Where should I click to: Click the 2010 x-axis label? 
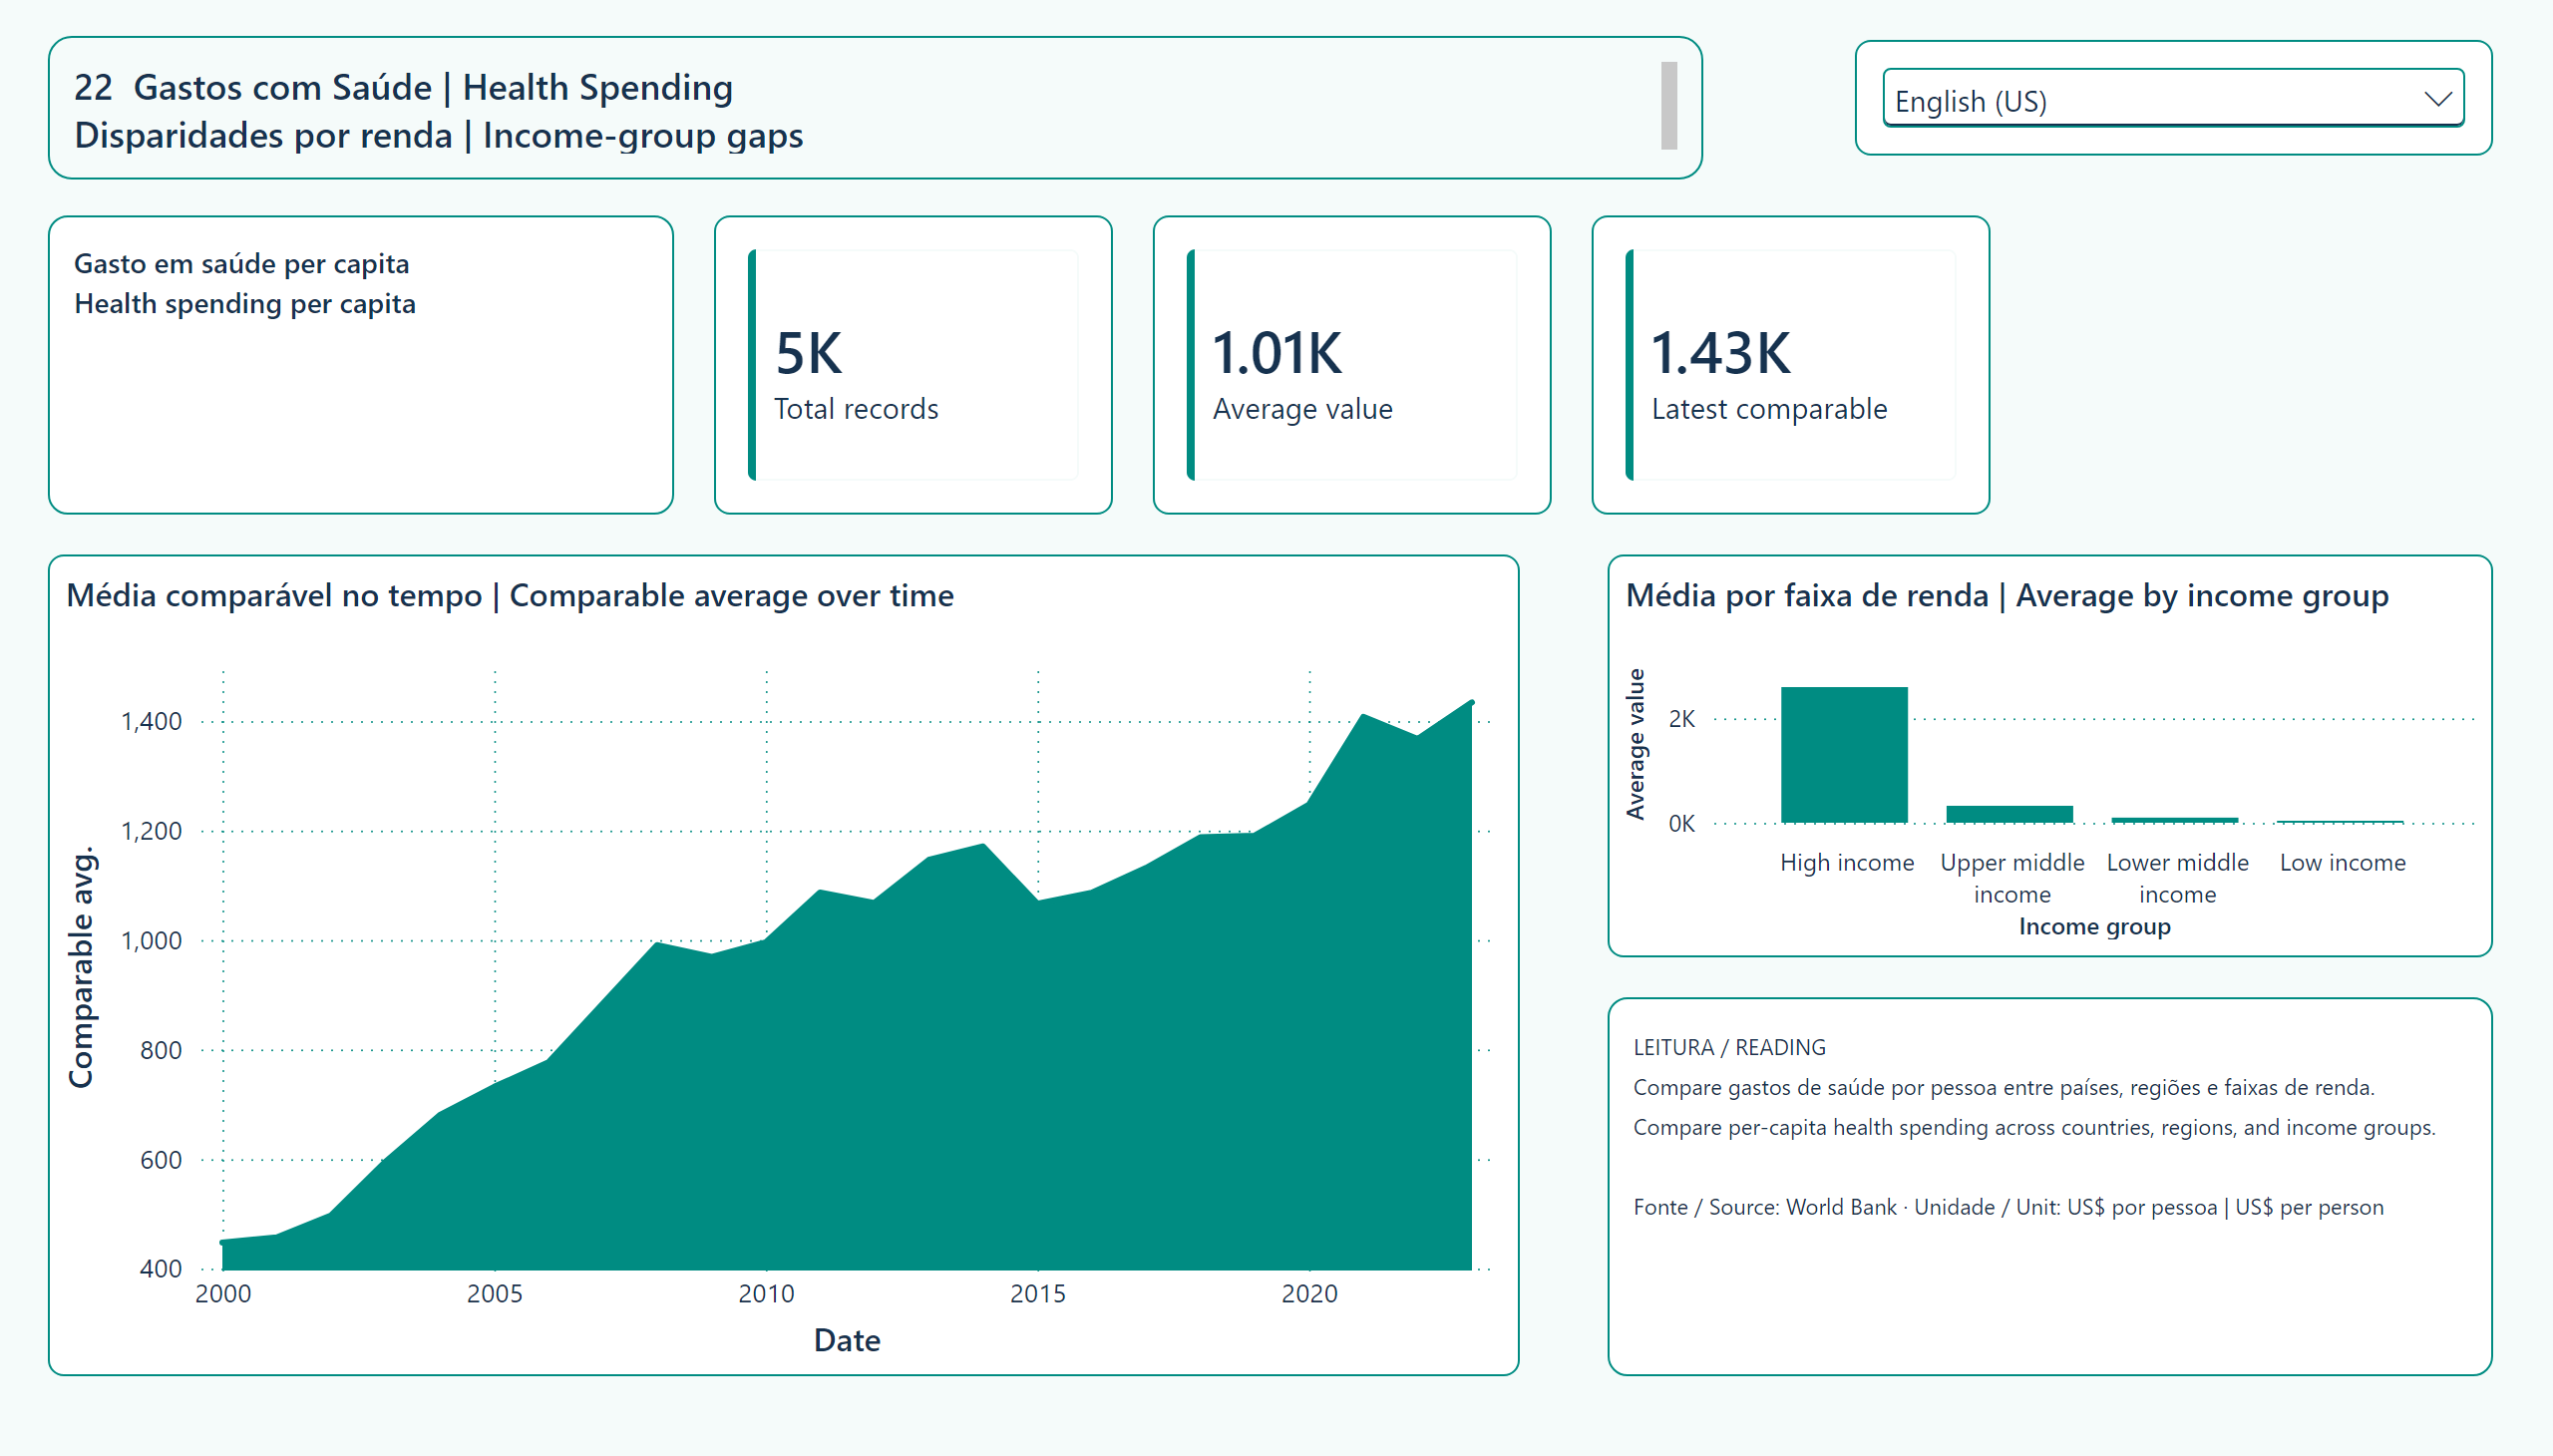tap(766, 1293)
